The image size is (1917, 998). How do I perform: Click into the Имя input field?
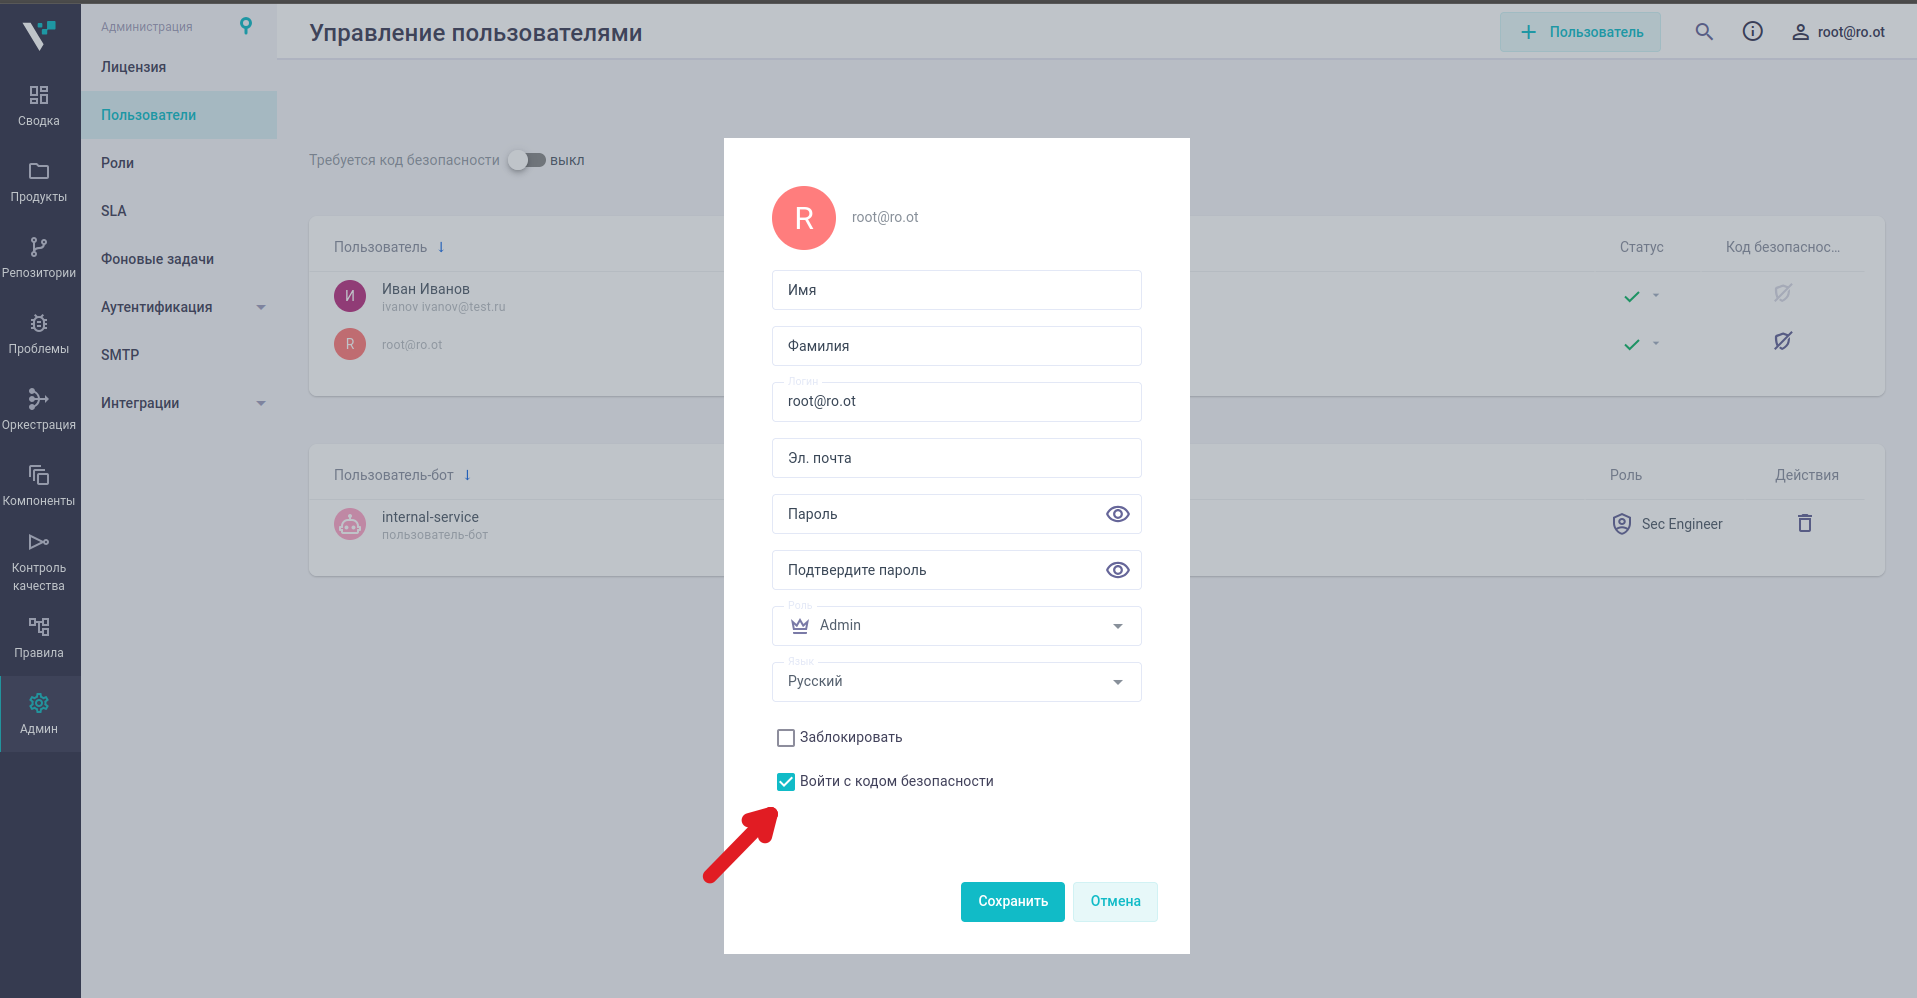[956, 290]
